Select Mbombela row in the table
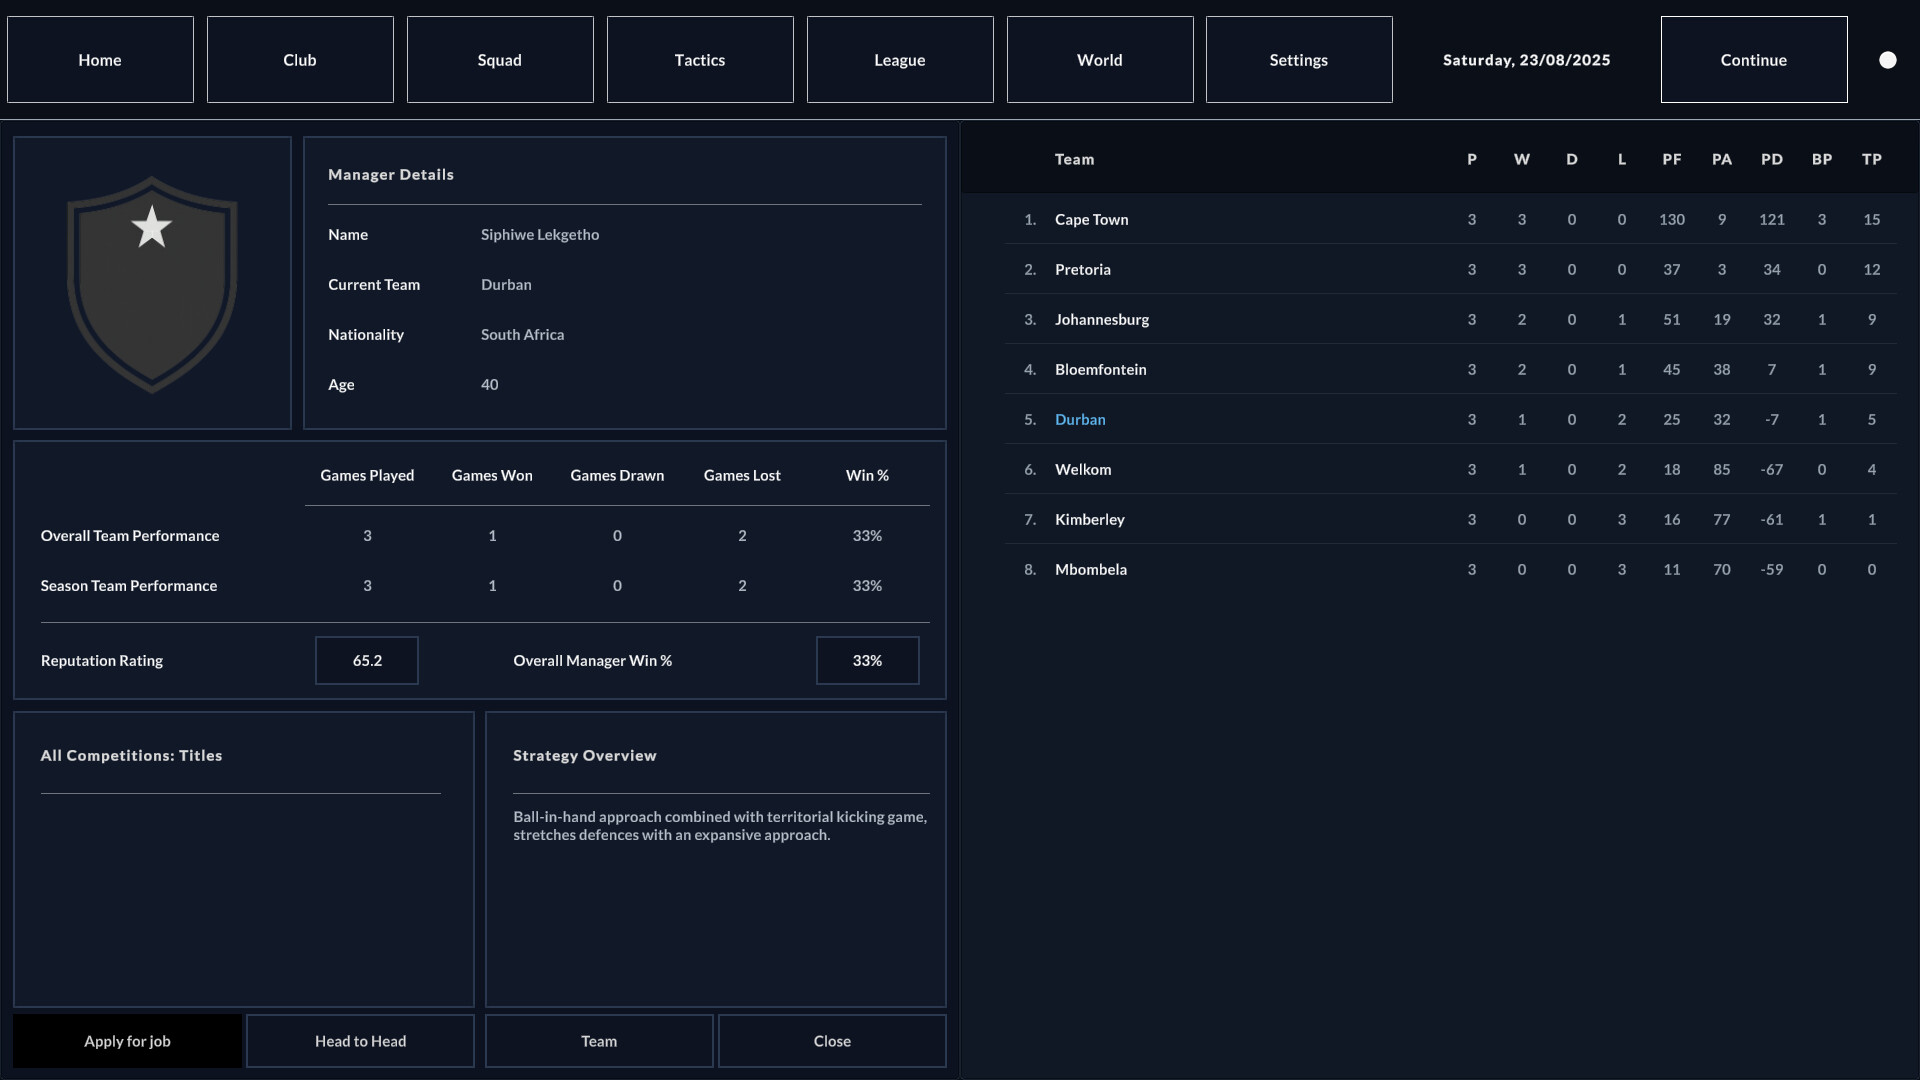Image resolution: width=1920 pixels, height=1080 pixels. [x=1090, y=569]
